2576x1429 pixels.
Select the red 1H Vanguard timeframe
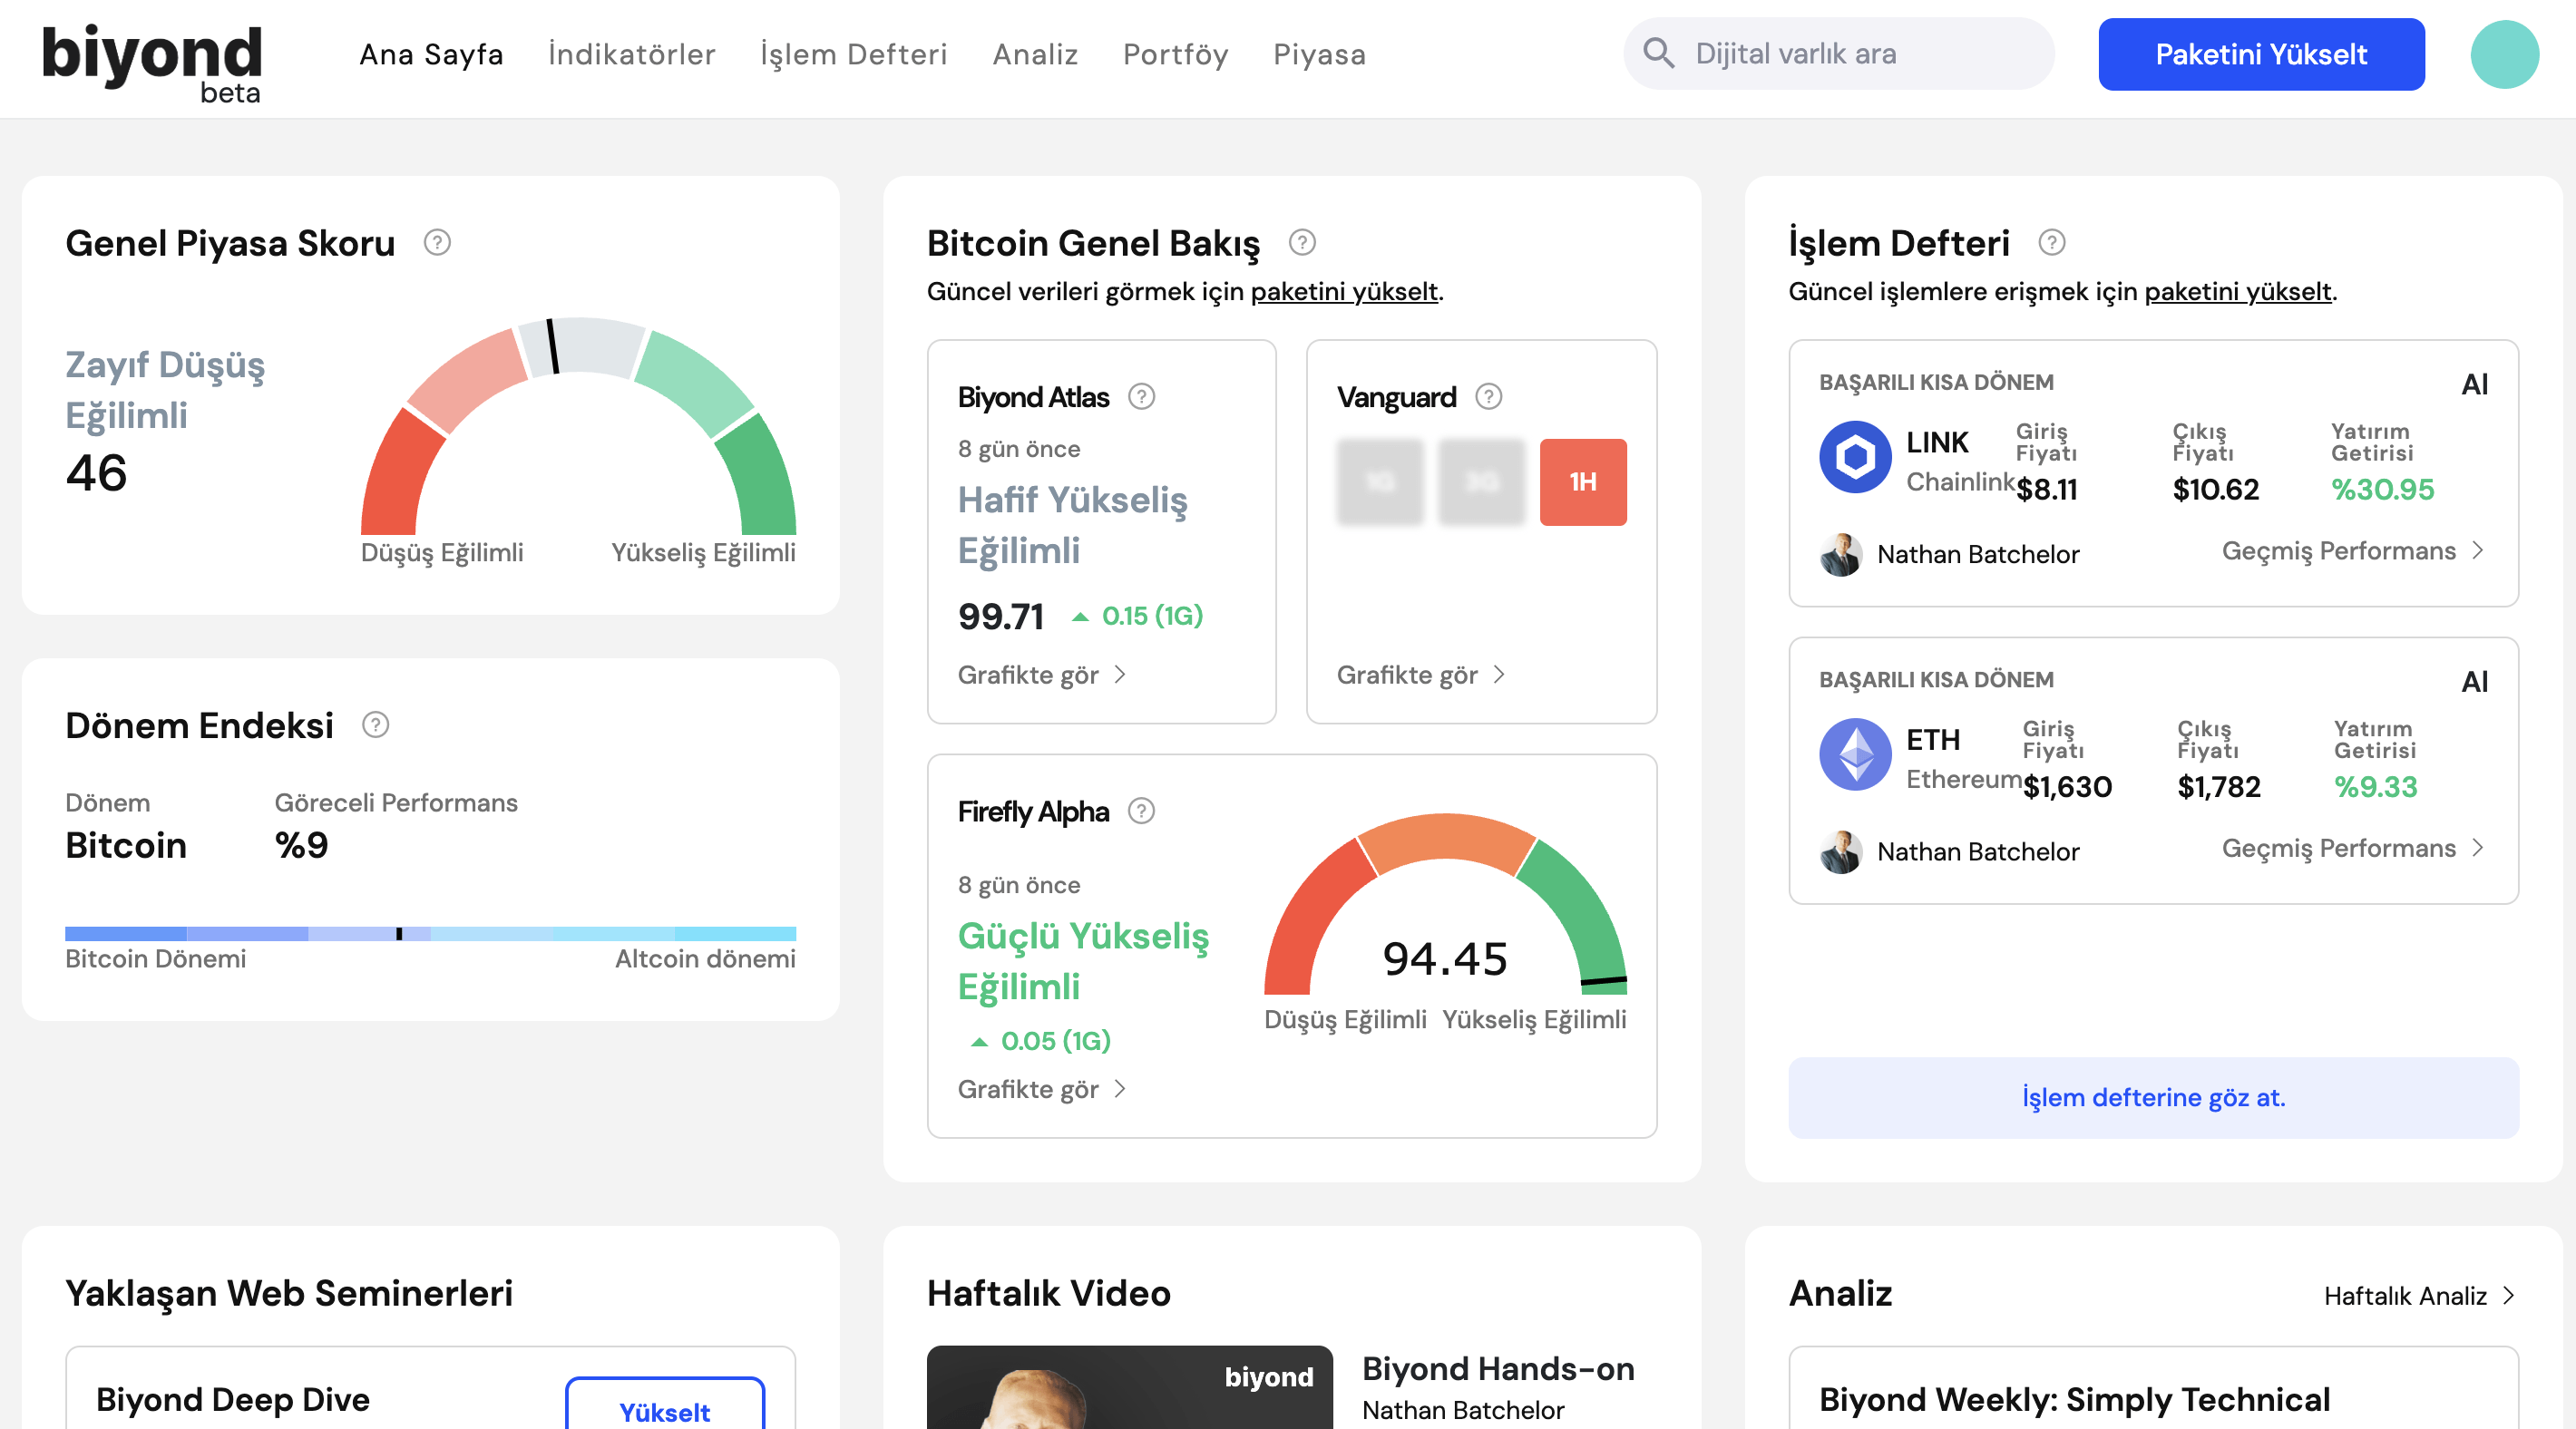(x=1582, y=482)
